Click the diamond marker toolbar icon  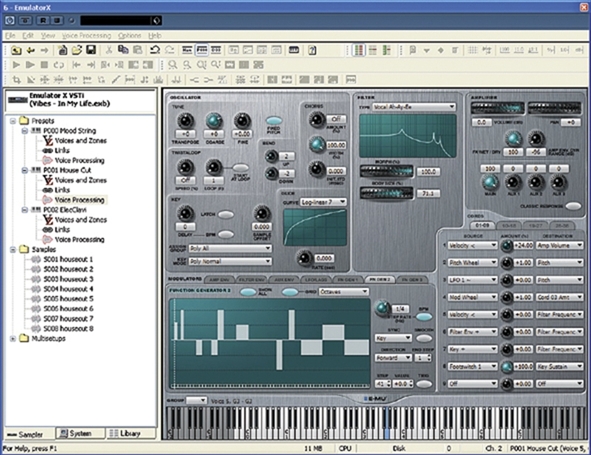[441, 50]
